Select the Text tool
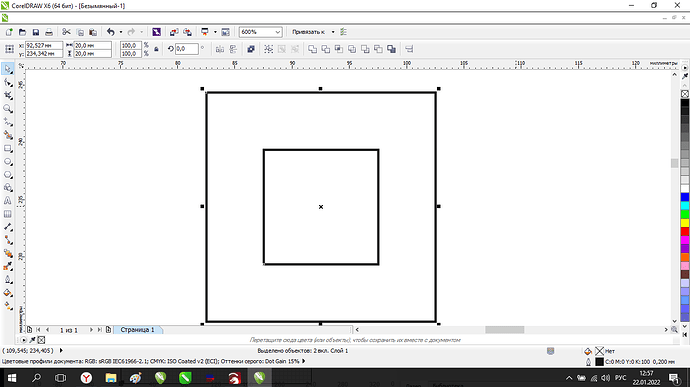 [x=7, y=201]
